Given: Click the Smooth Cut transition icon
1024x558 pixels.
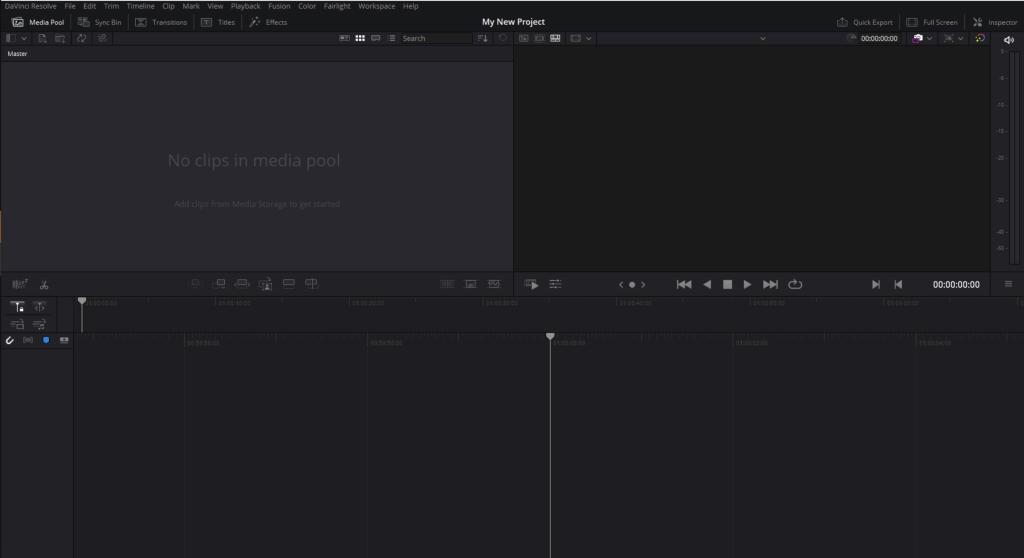Looking at the screenshot, I should pos(494,284).
